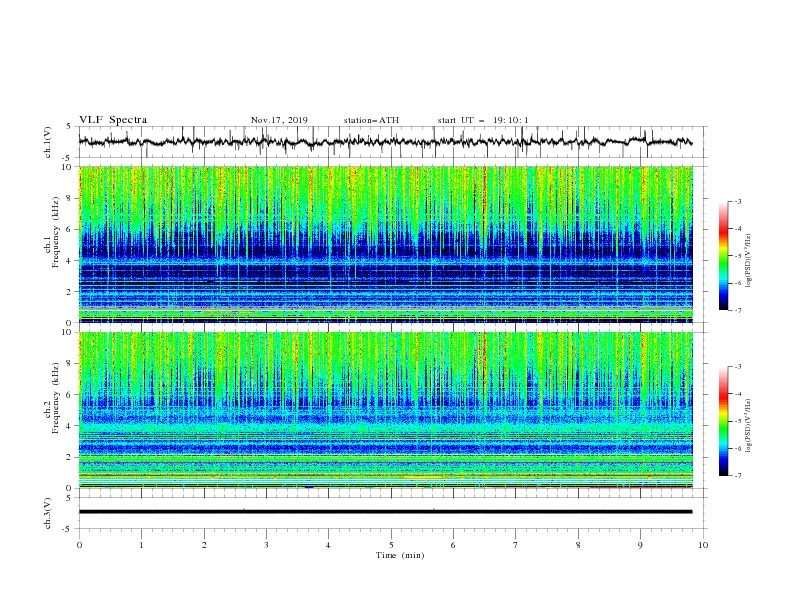
Task: Click "-5" on the ch.1 colorbar
Action: (737, 256)
